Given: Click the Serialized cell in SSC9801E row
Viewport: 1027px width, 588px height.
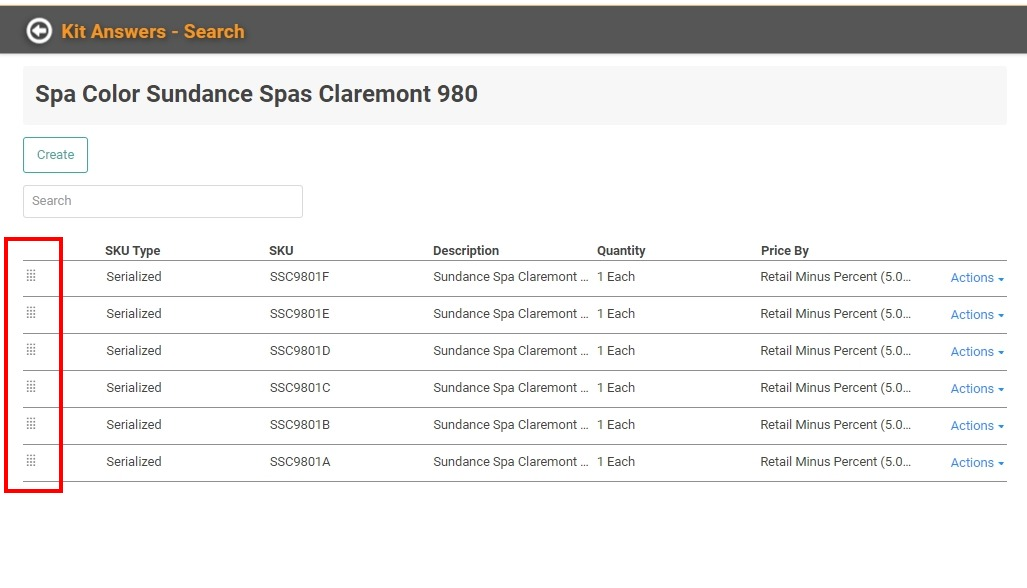Looking at the screenshot, I should [134, 314].
